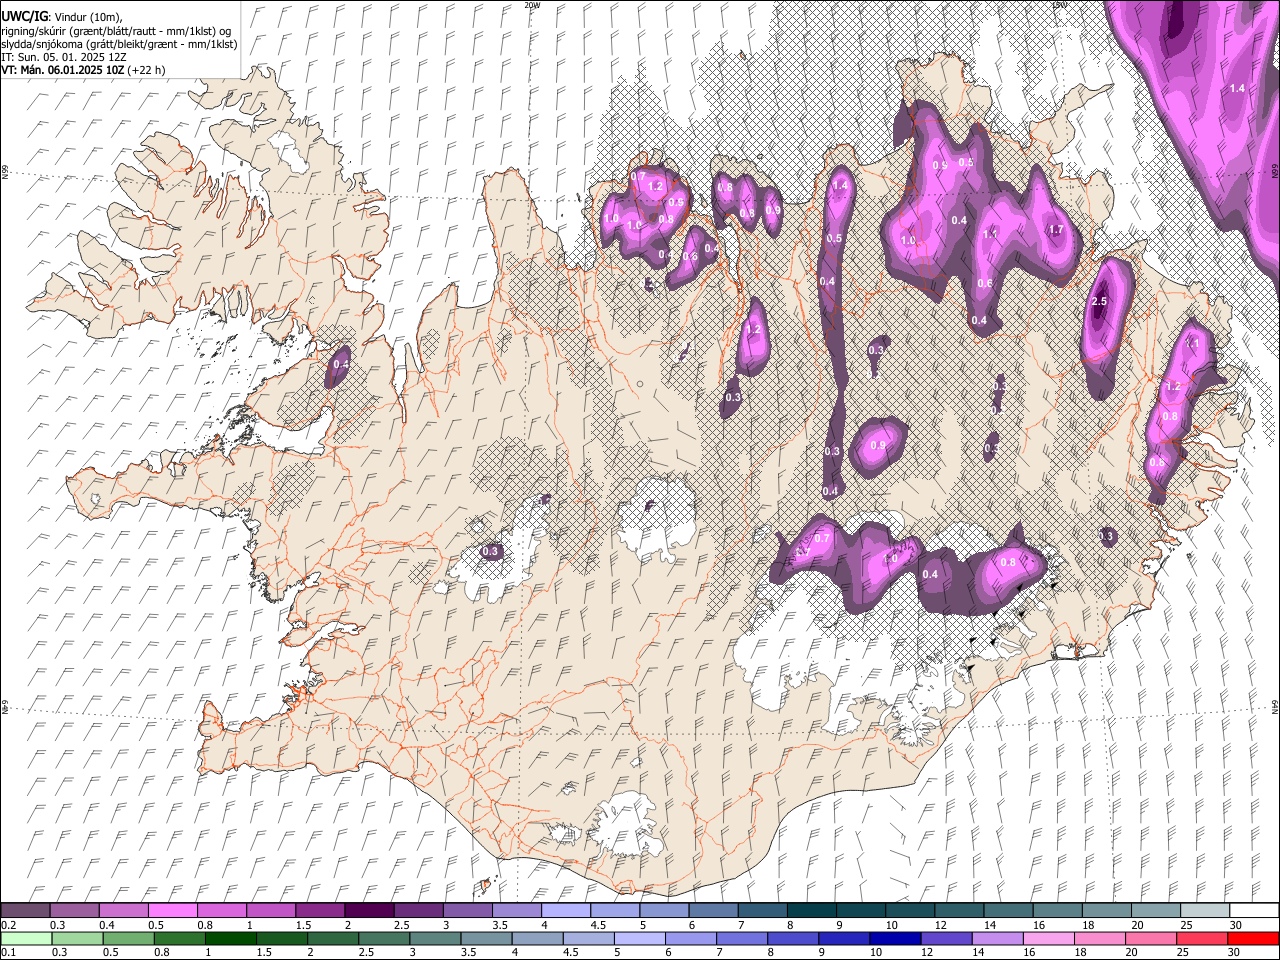
Task: Click the 'IT: Sun. 05. 01. 2025 12Z' line
Action: [x=64, y=57]
